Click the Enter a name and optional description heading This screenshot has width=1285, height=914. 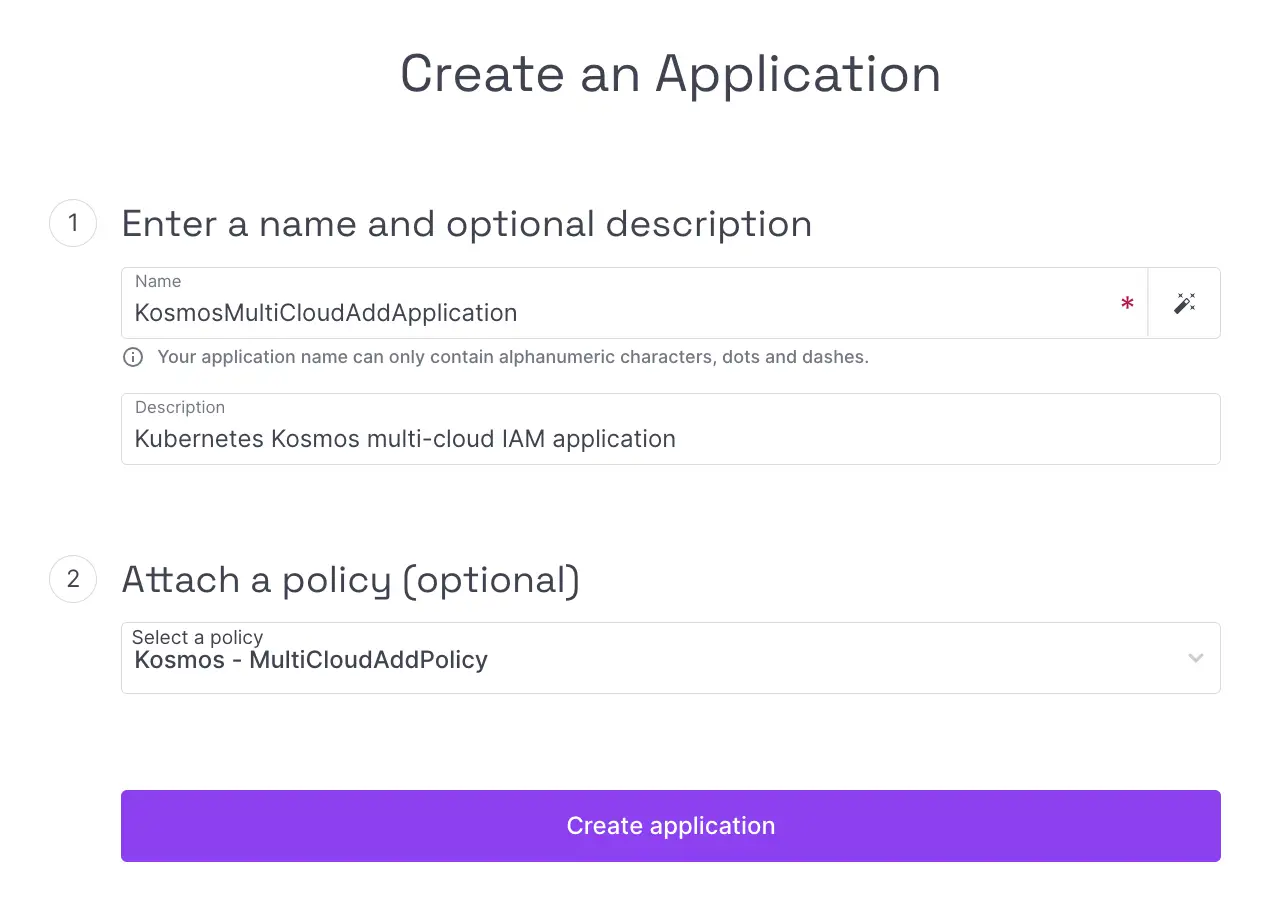pos(466,223)
